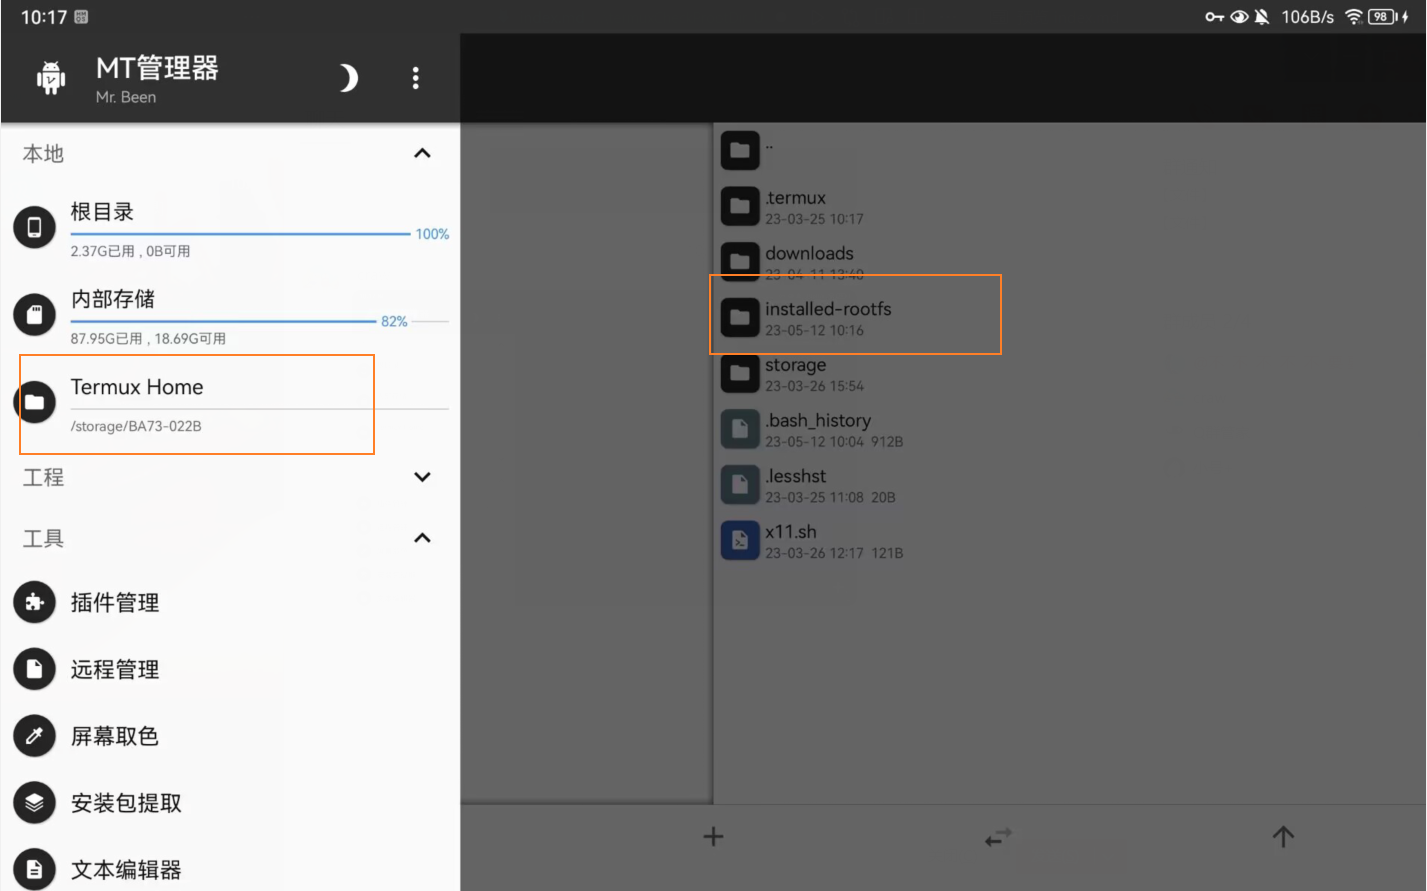Open 根目录 root directory icon
This screenshot has width=1427, height=891.
tap(34, 227)
